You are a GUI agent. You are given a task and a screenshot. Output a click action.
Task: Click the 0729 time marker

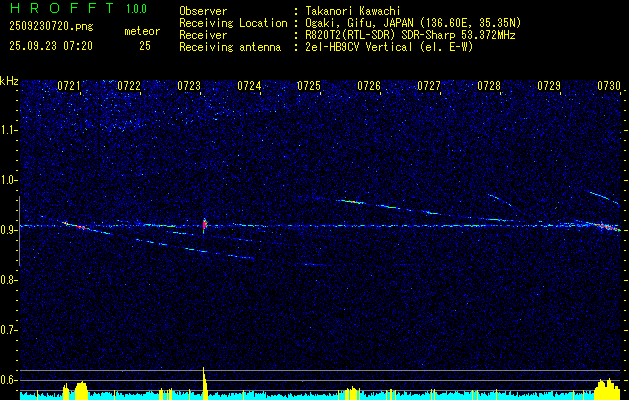pos(549,85)
